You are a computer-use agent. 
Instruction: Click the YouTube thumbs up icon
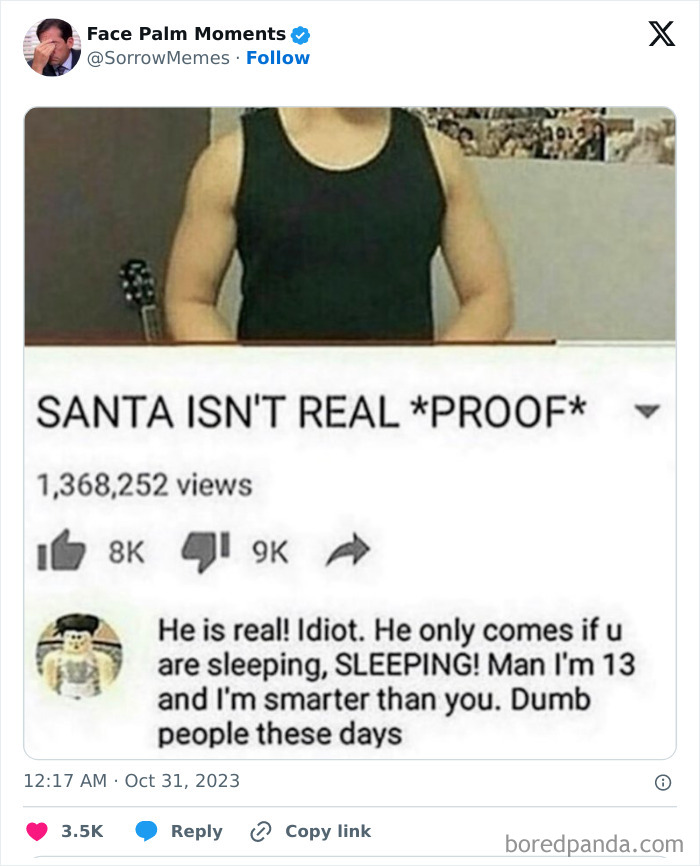[61, 550]
